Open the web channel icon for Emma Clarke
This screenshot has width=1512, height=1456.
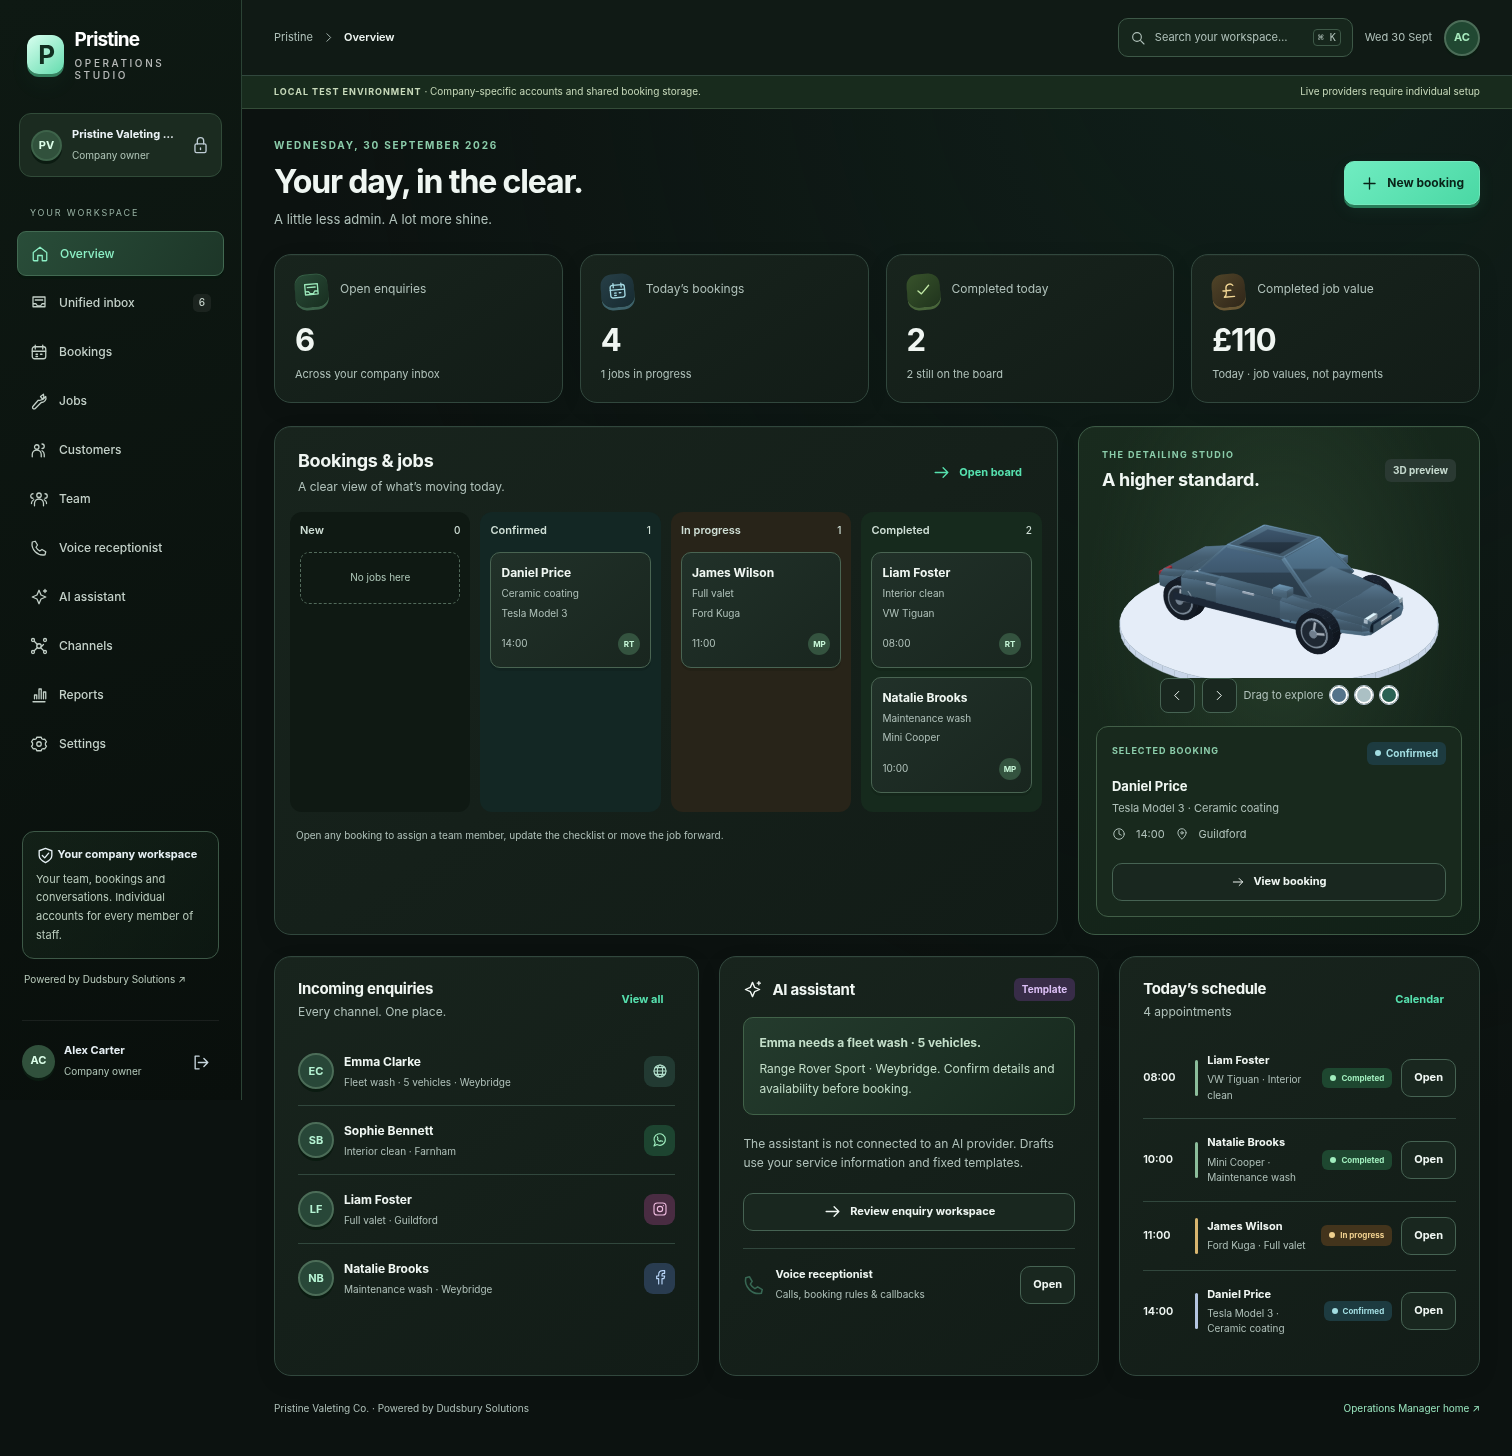click(x=660, y=1071)
